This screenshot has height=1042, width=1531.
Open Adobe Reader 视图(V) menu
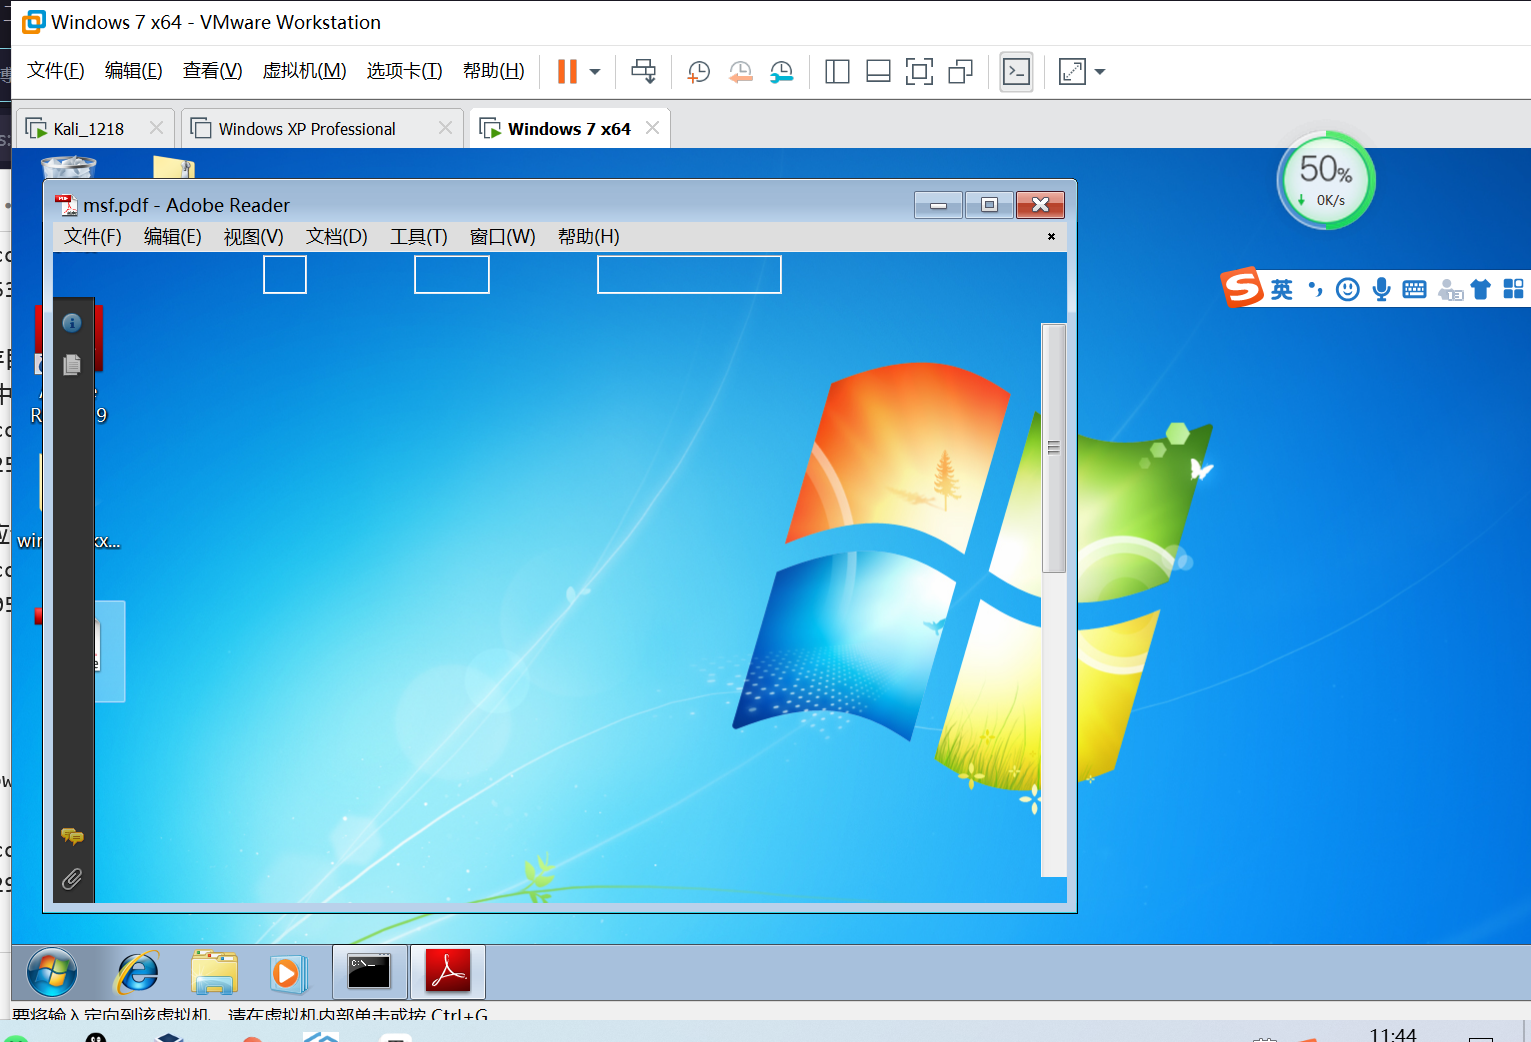[253, 237]
